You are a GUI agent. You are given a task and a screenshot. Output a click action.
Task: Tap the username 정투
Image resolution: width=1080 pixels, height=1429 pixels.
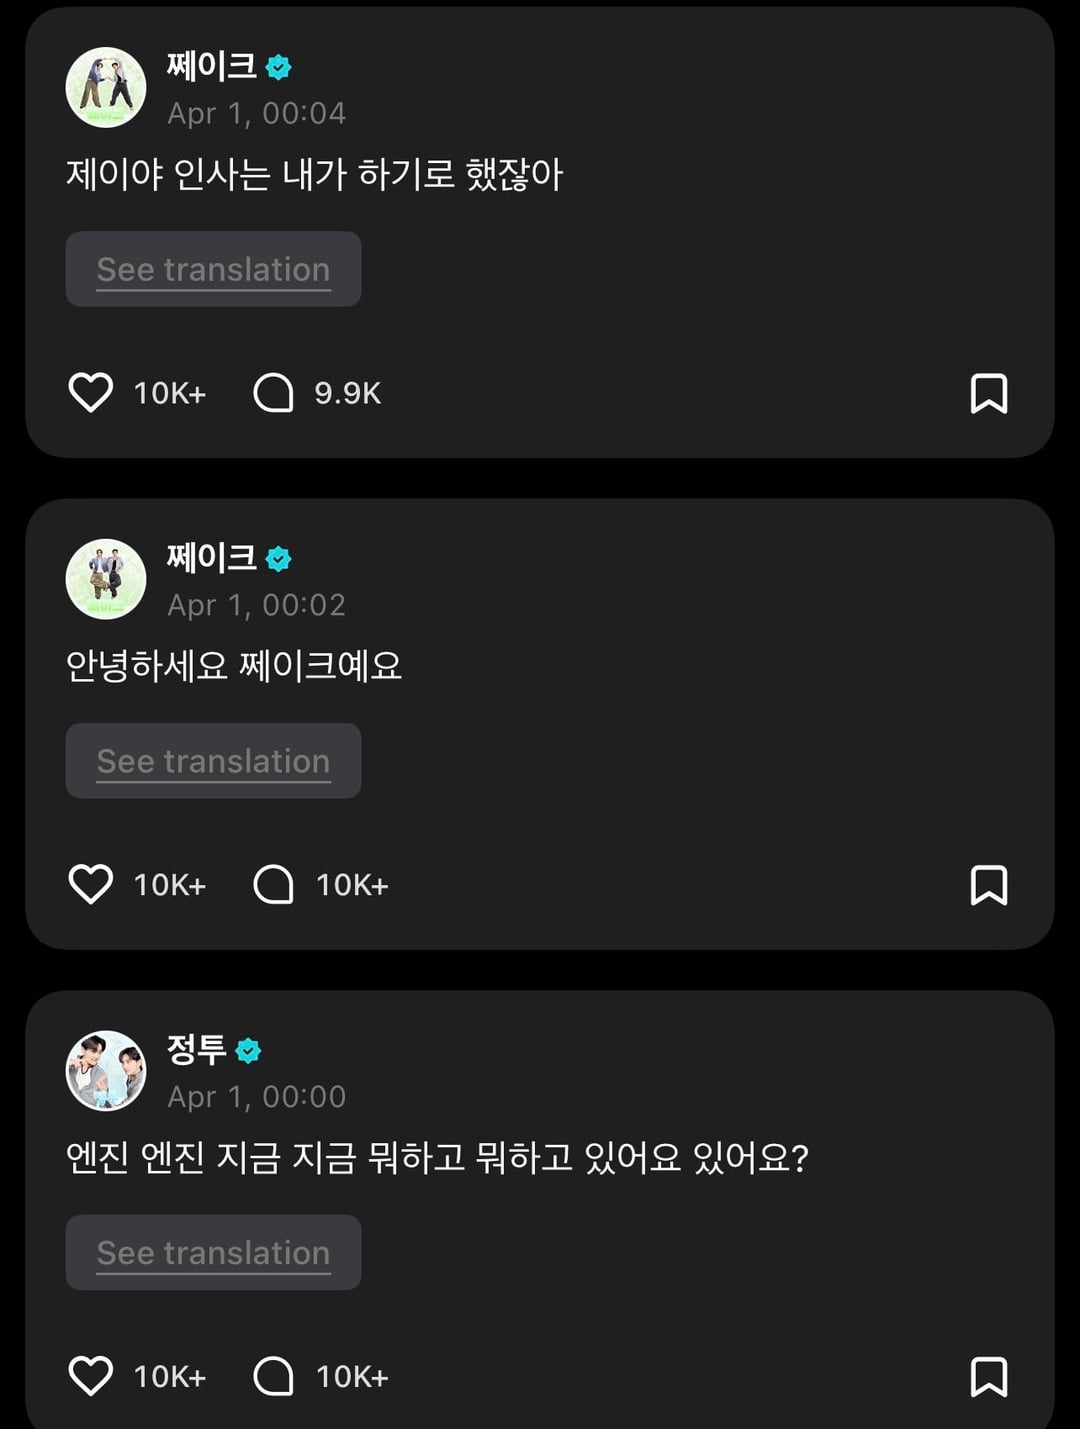point(196,1049)
